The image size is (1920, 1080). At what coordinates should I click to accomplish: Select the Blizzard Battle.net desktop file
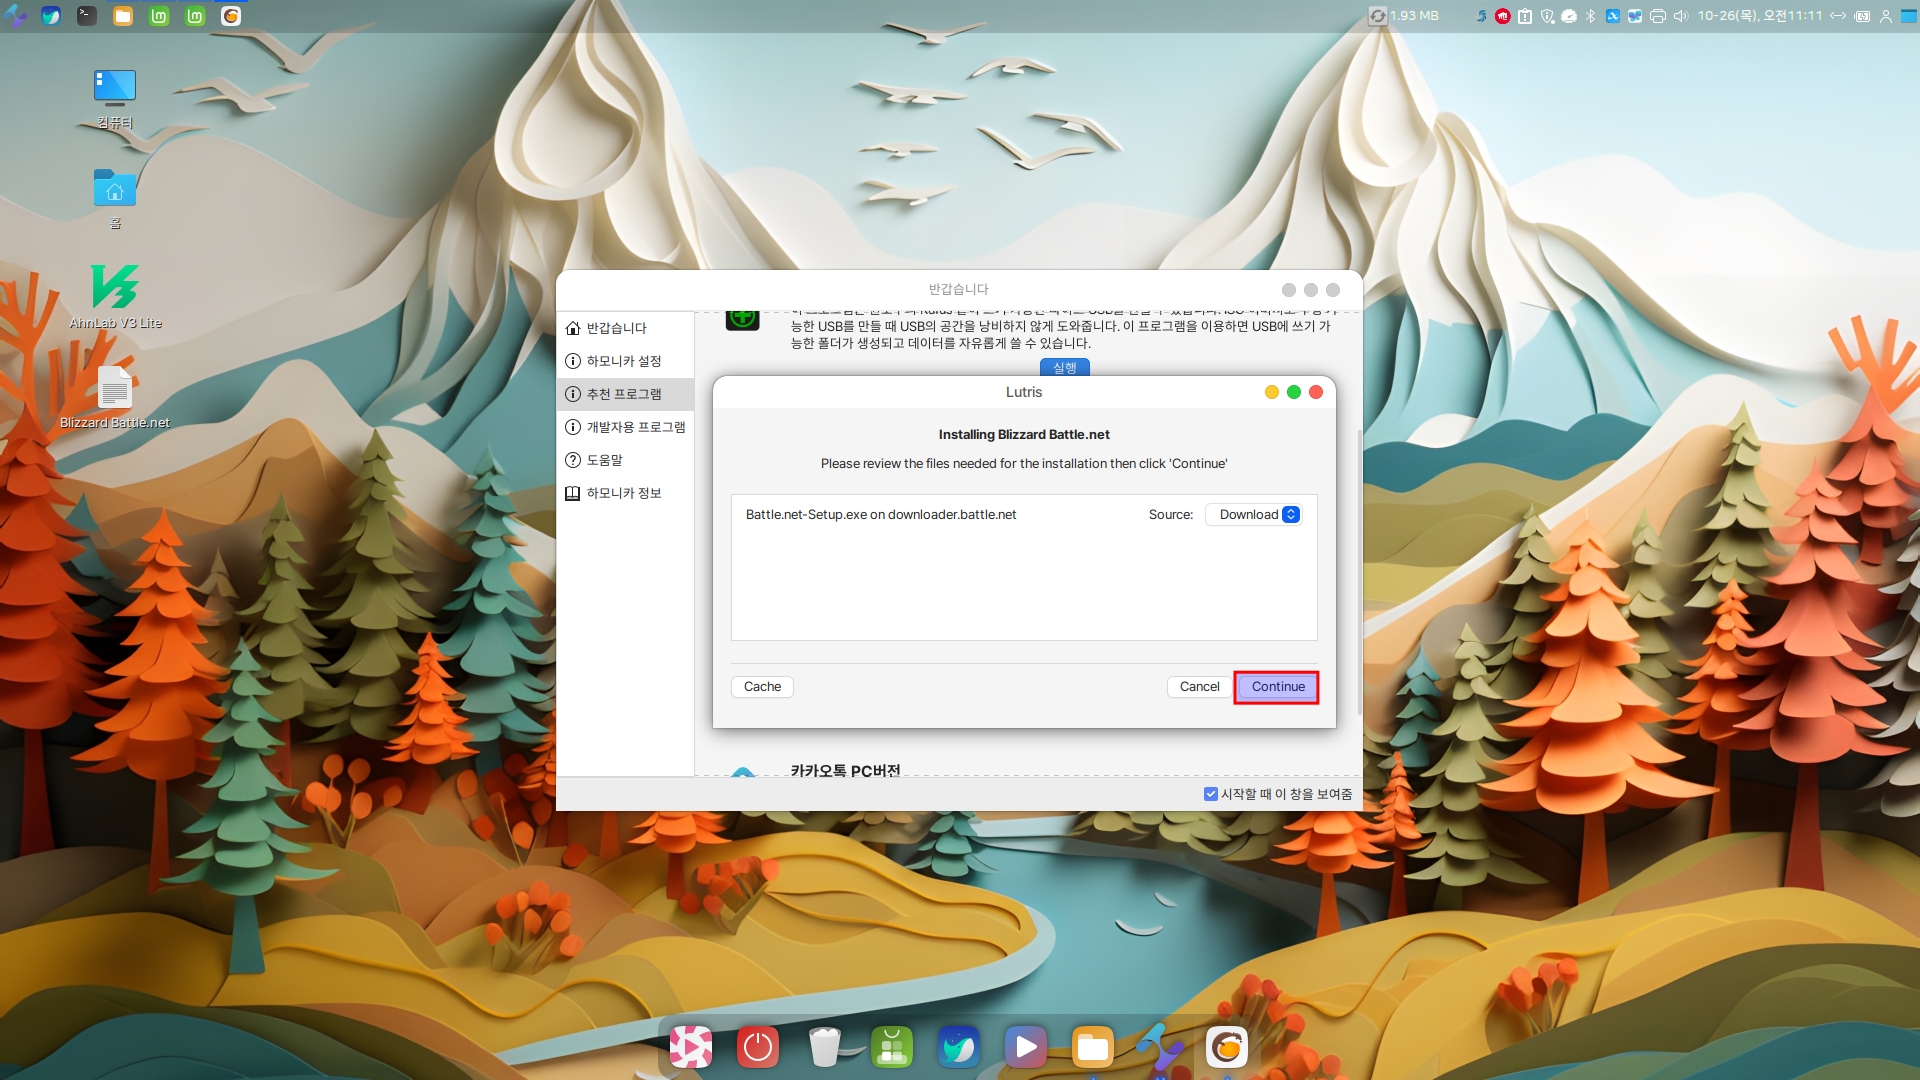(115, 390)
